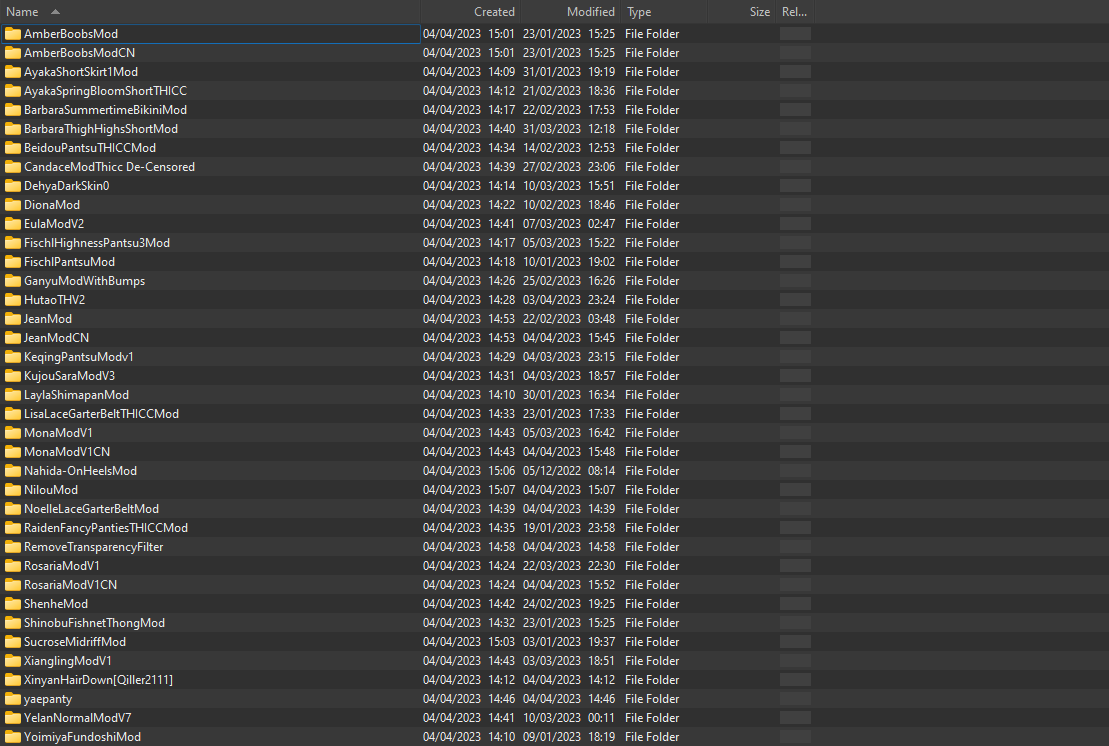The width and height of the screenshot is (1109, 746).
Task: Click Modified date 10/03/2023 00:11
Action: [569, 718]
